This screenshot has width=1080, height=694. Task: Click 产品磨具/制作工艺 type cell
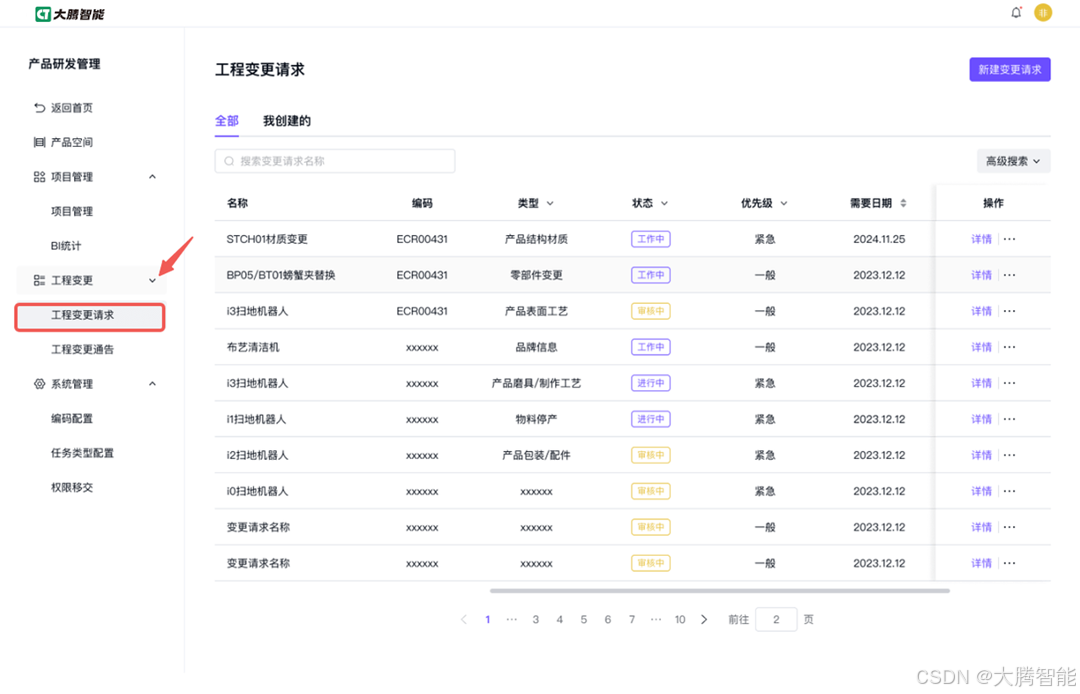(x=536, y=383)
